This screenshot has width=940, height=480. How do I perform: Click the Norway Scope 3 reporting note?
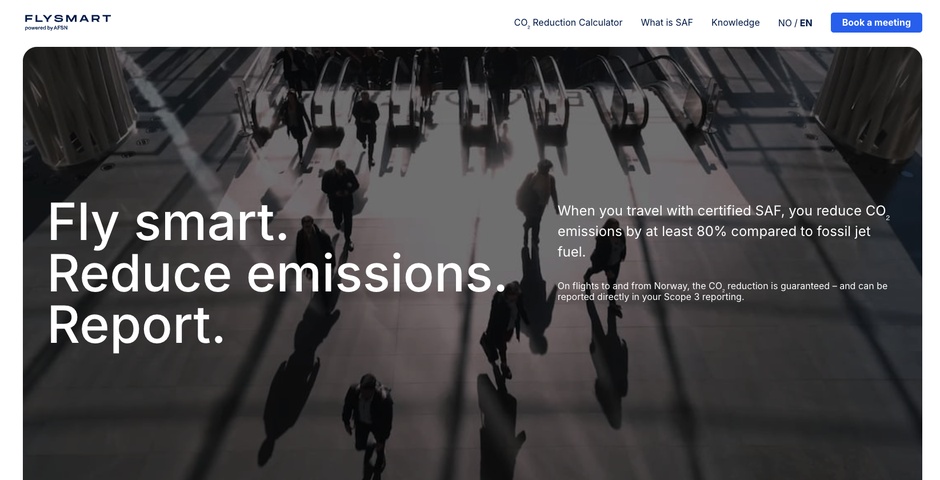[722, 291]
